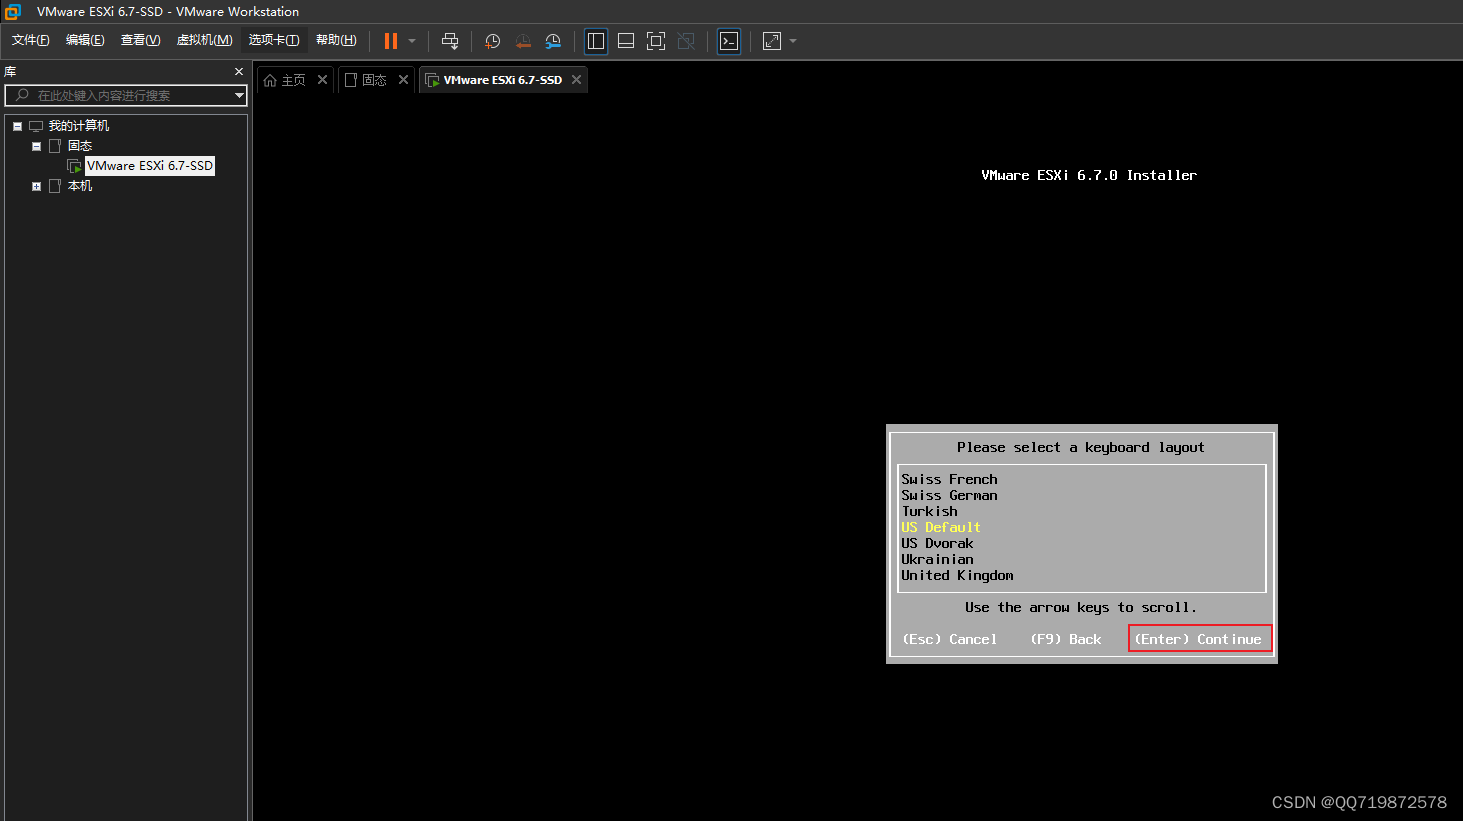
Task: Click the VMware Workstation icon in title bar
Action: 13,12
